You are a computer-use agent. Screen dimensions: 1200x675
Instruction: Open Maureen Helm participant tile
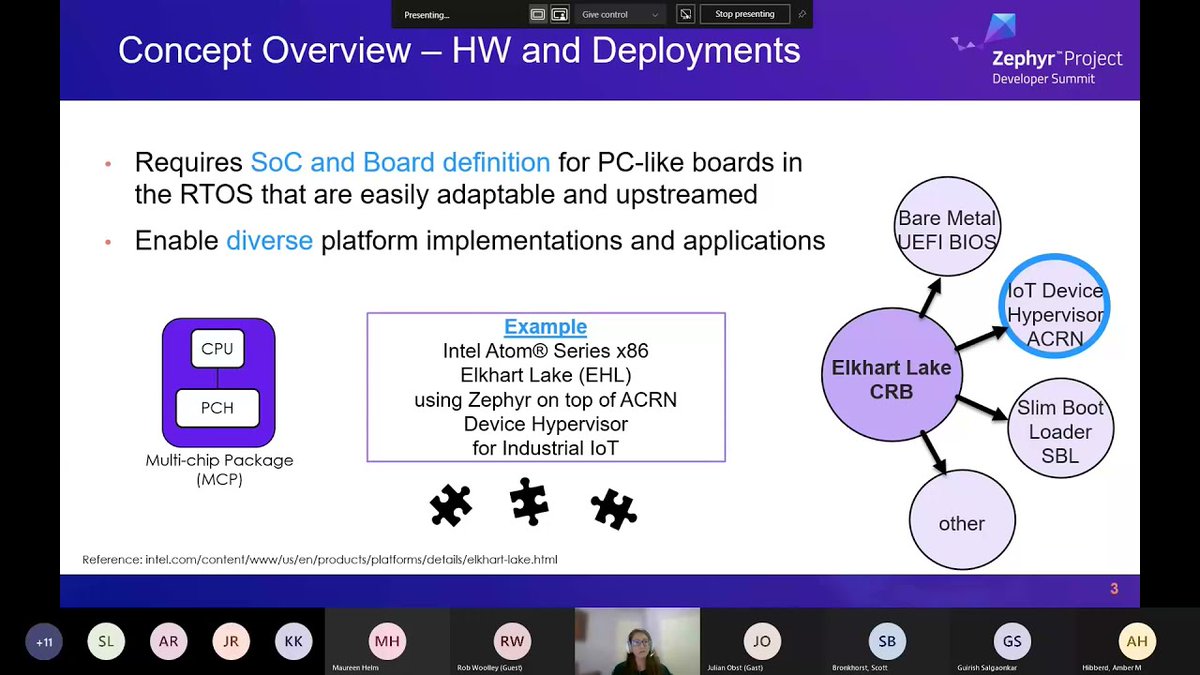pos(387,641)
